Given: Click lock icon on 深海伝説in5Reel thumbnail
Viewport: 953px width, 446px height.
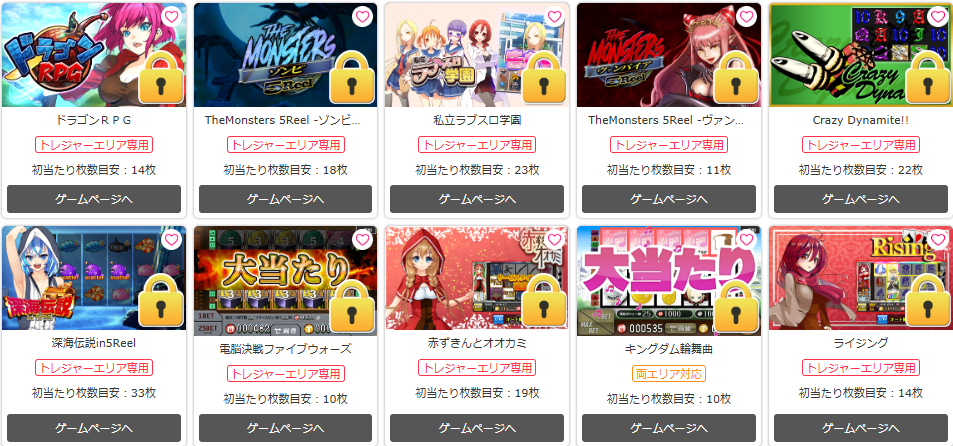Looking at the screenshot, I should [x=161, y=300].
